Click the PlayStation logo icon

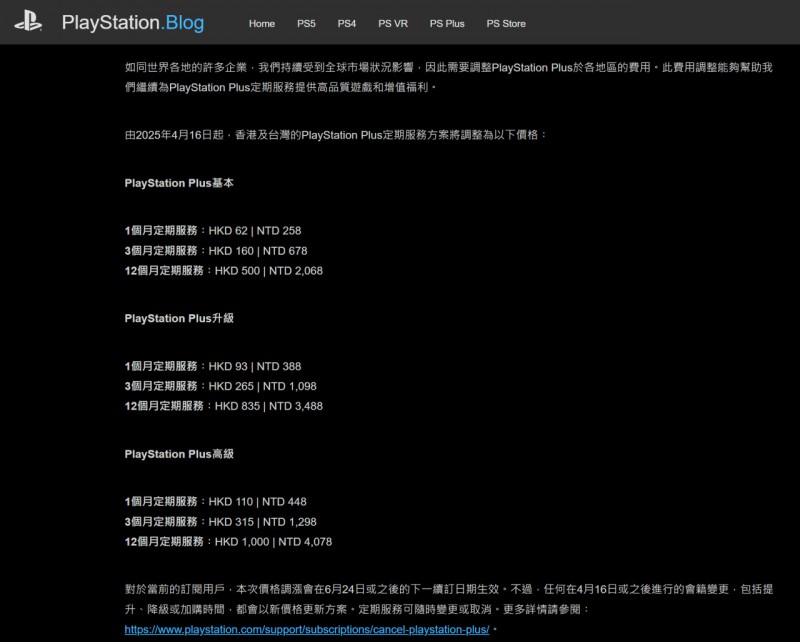pyautogui.click(x=28, y=22)
